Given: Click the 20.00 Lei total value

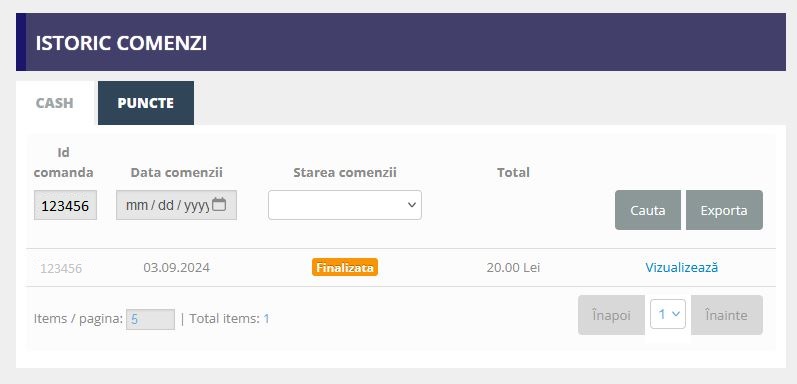Looking at the screenshot, I should click(x=513, y=268).
